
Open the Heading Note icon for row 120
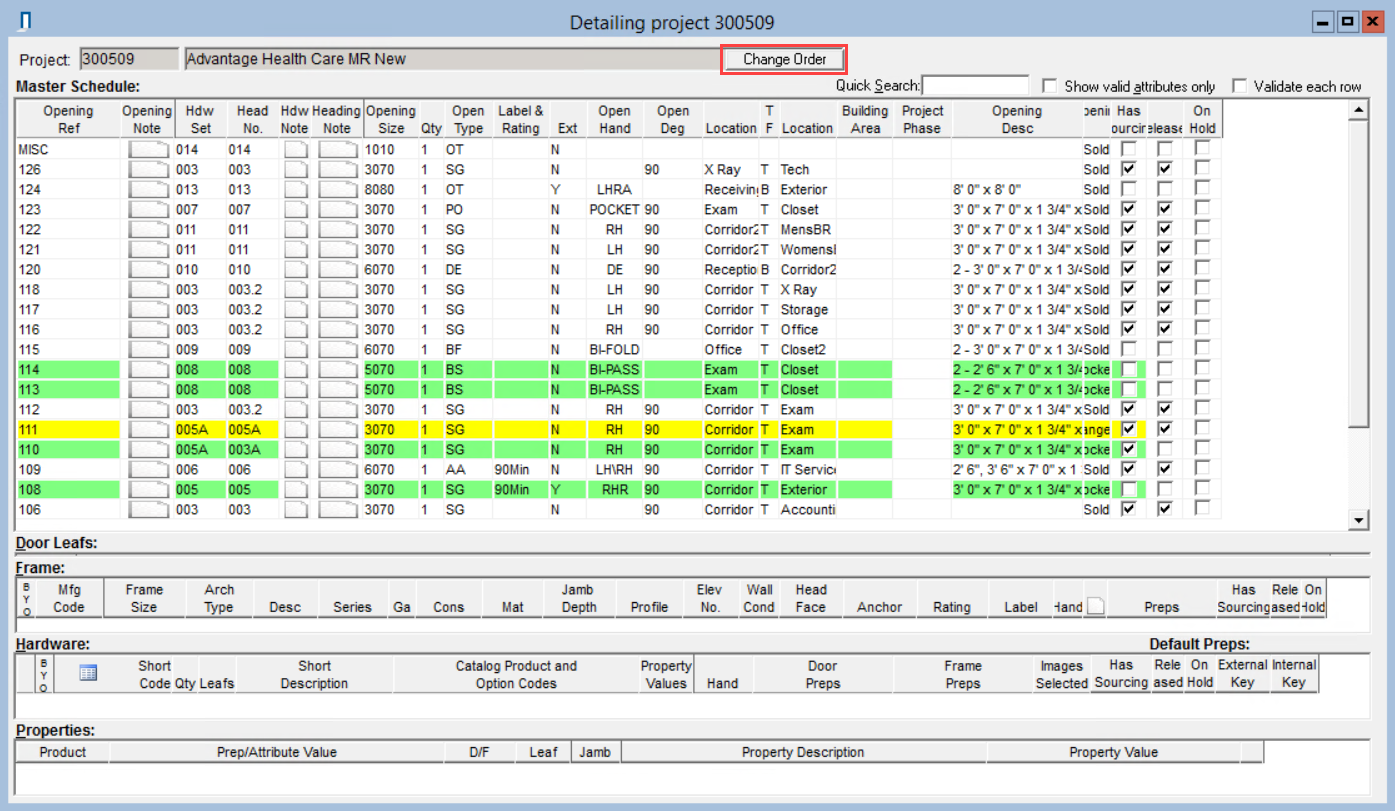pos(337,270)
